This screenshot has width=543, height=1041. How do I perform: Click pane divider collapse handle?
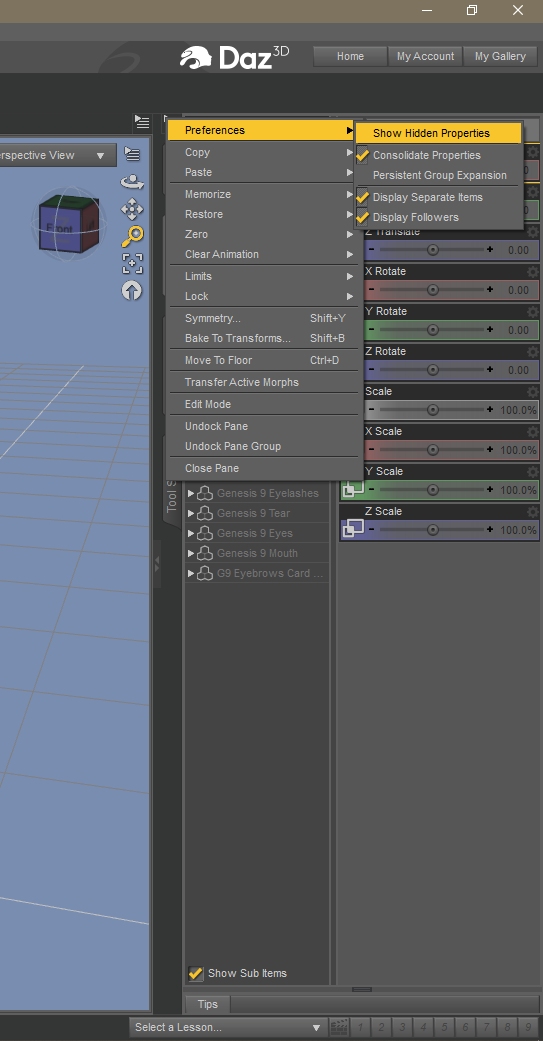tap(157, 564)
